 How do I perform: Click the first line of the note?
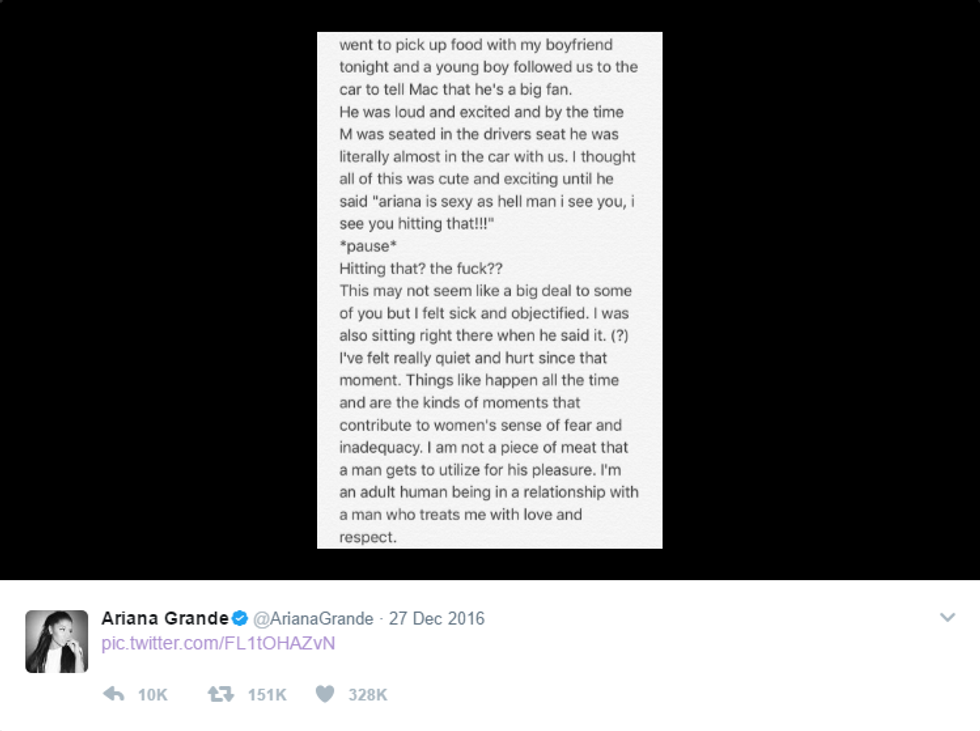(475, 45)
